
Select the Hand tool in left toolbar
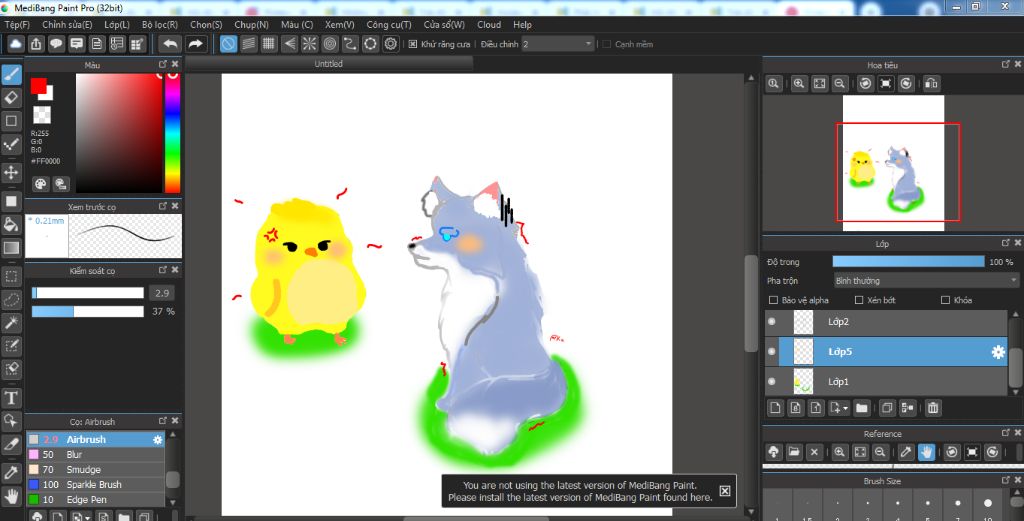point(11,496)
